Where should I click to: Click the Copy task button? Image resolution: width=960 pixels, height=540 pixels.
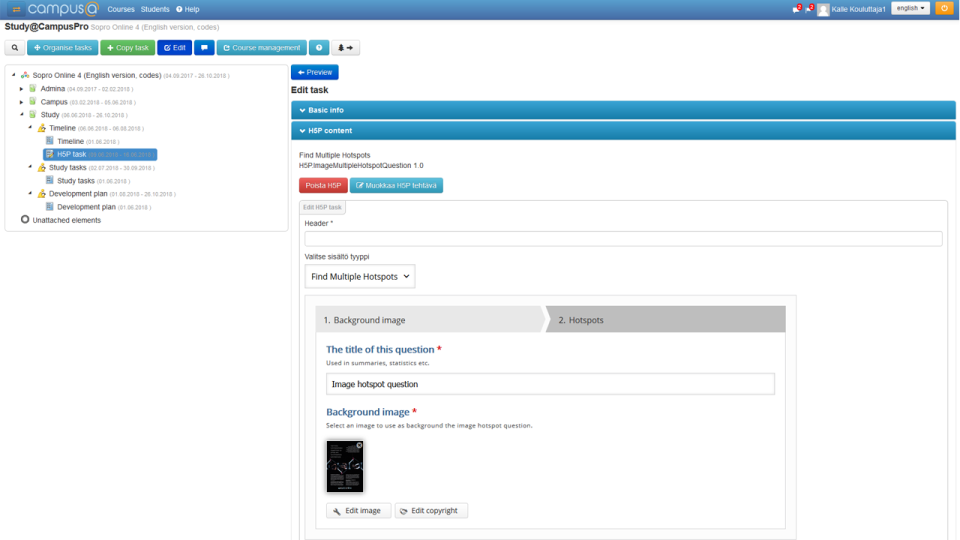[x=127, y=48]
